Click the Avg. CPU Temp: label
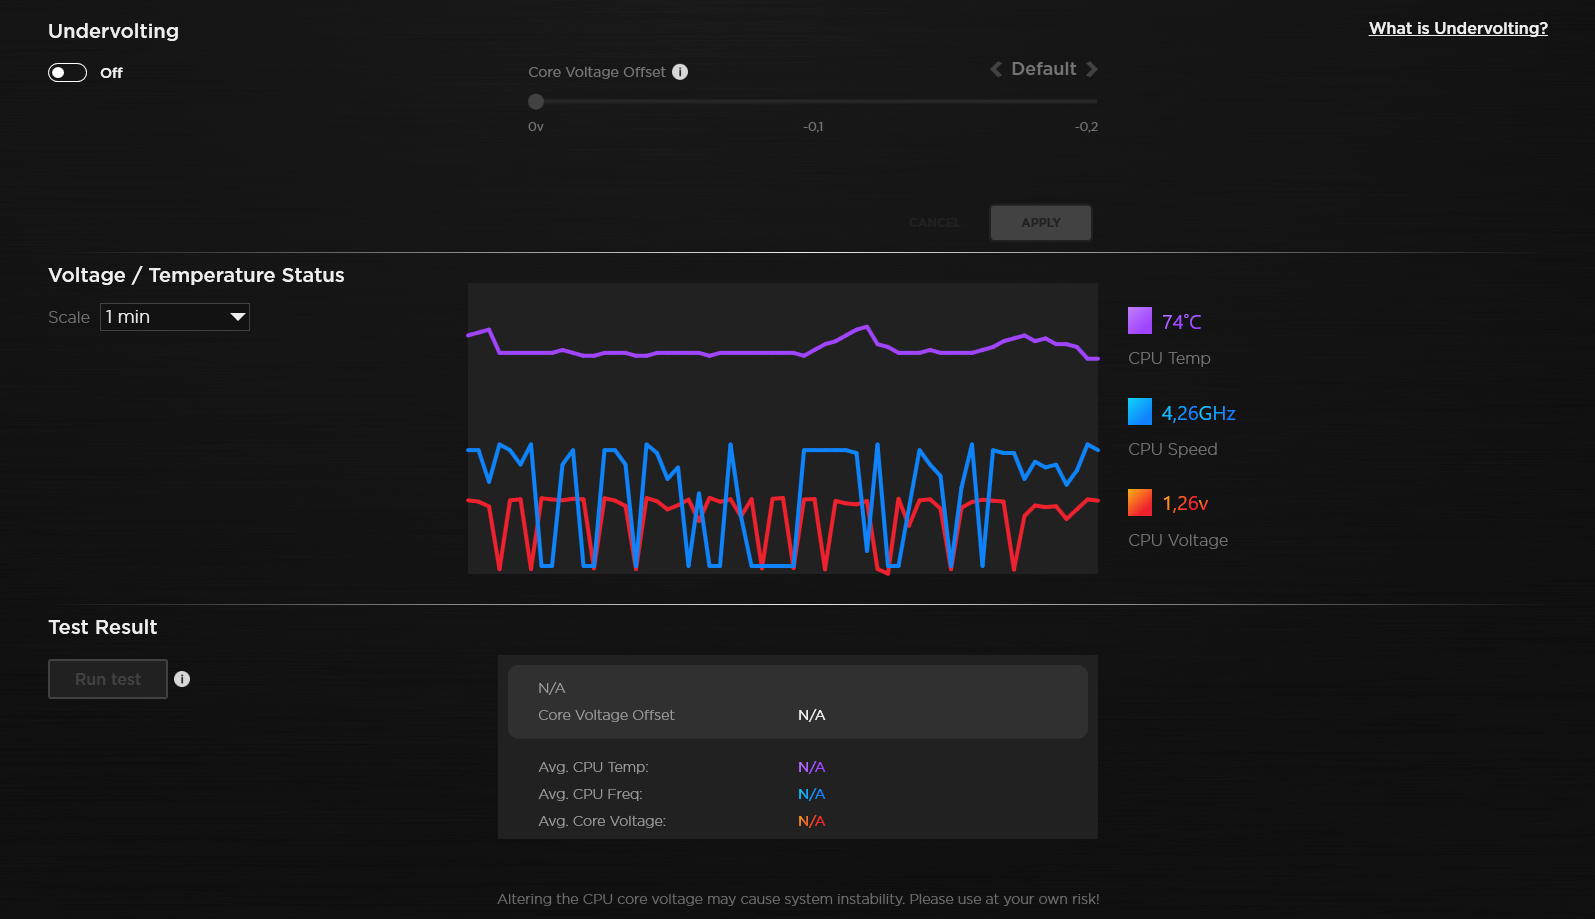The height and width of the screenshot is (919, 1595). click(x=593, y=767)
